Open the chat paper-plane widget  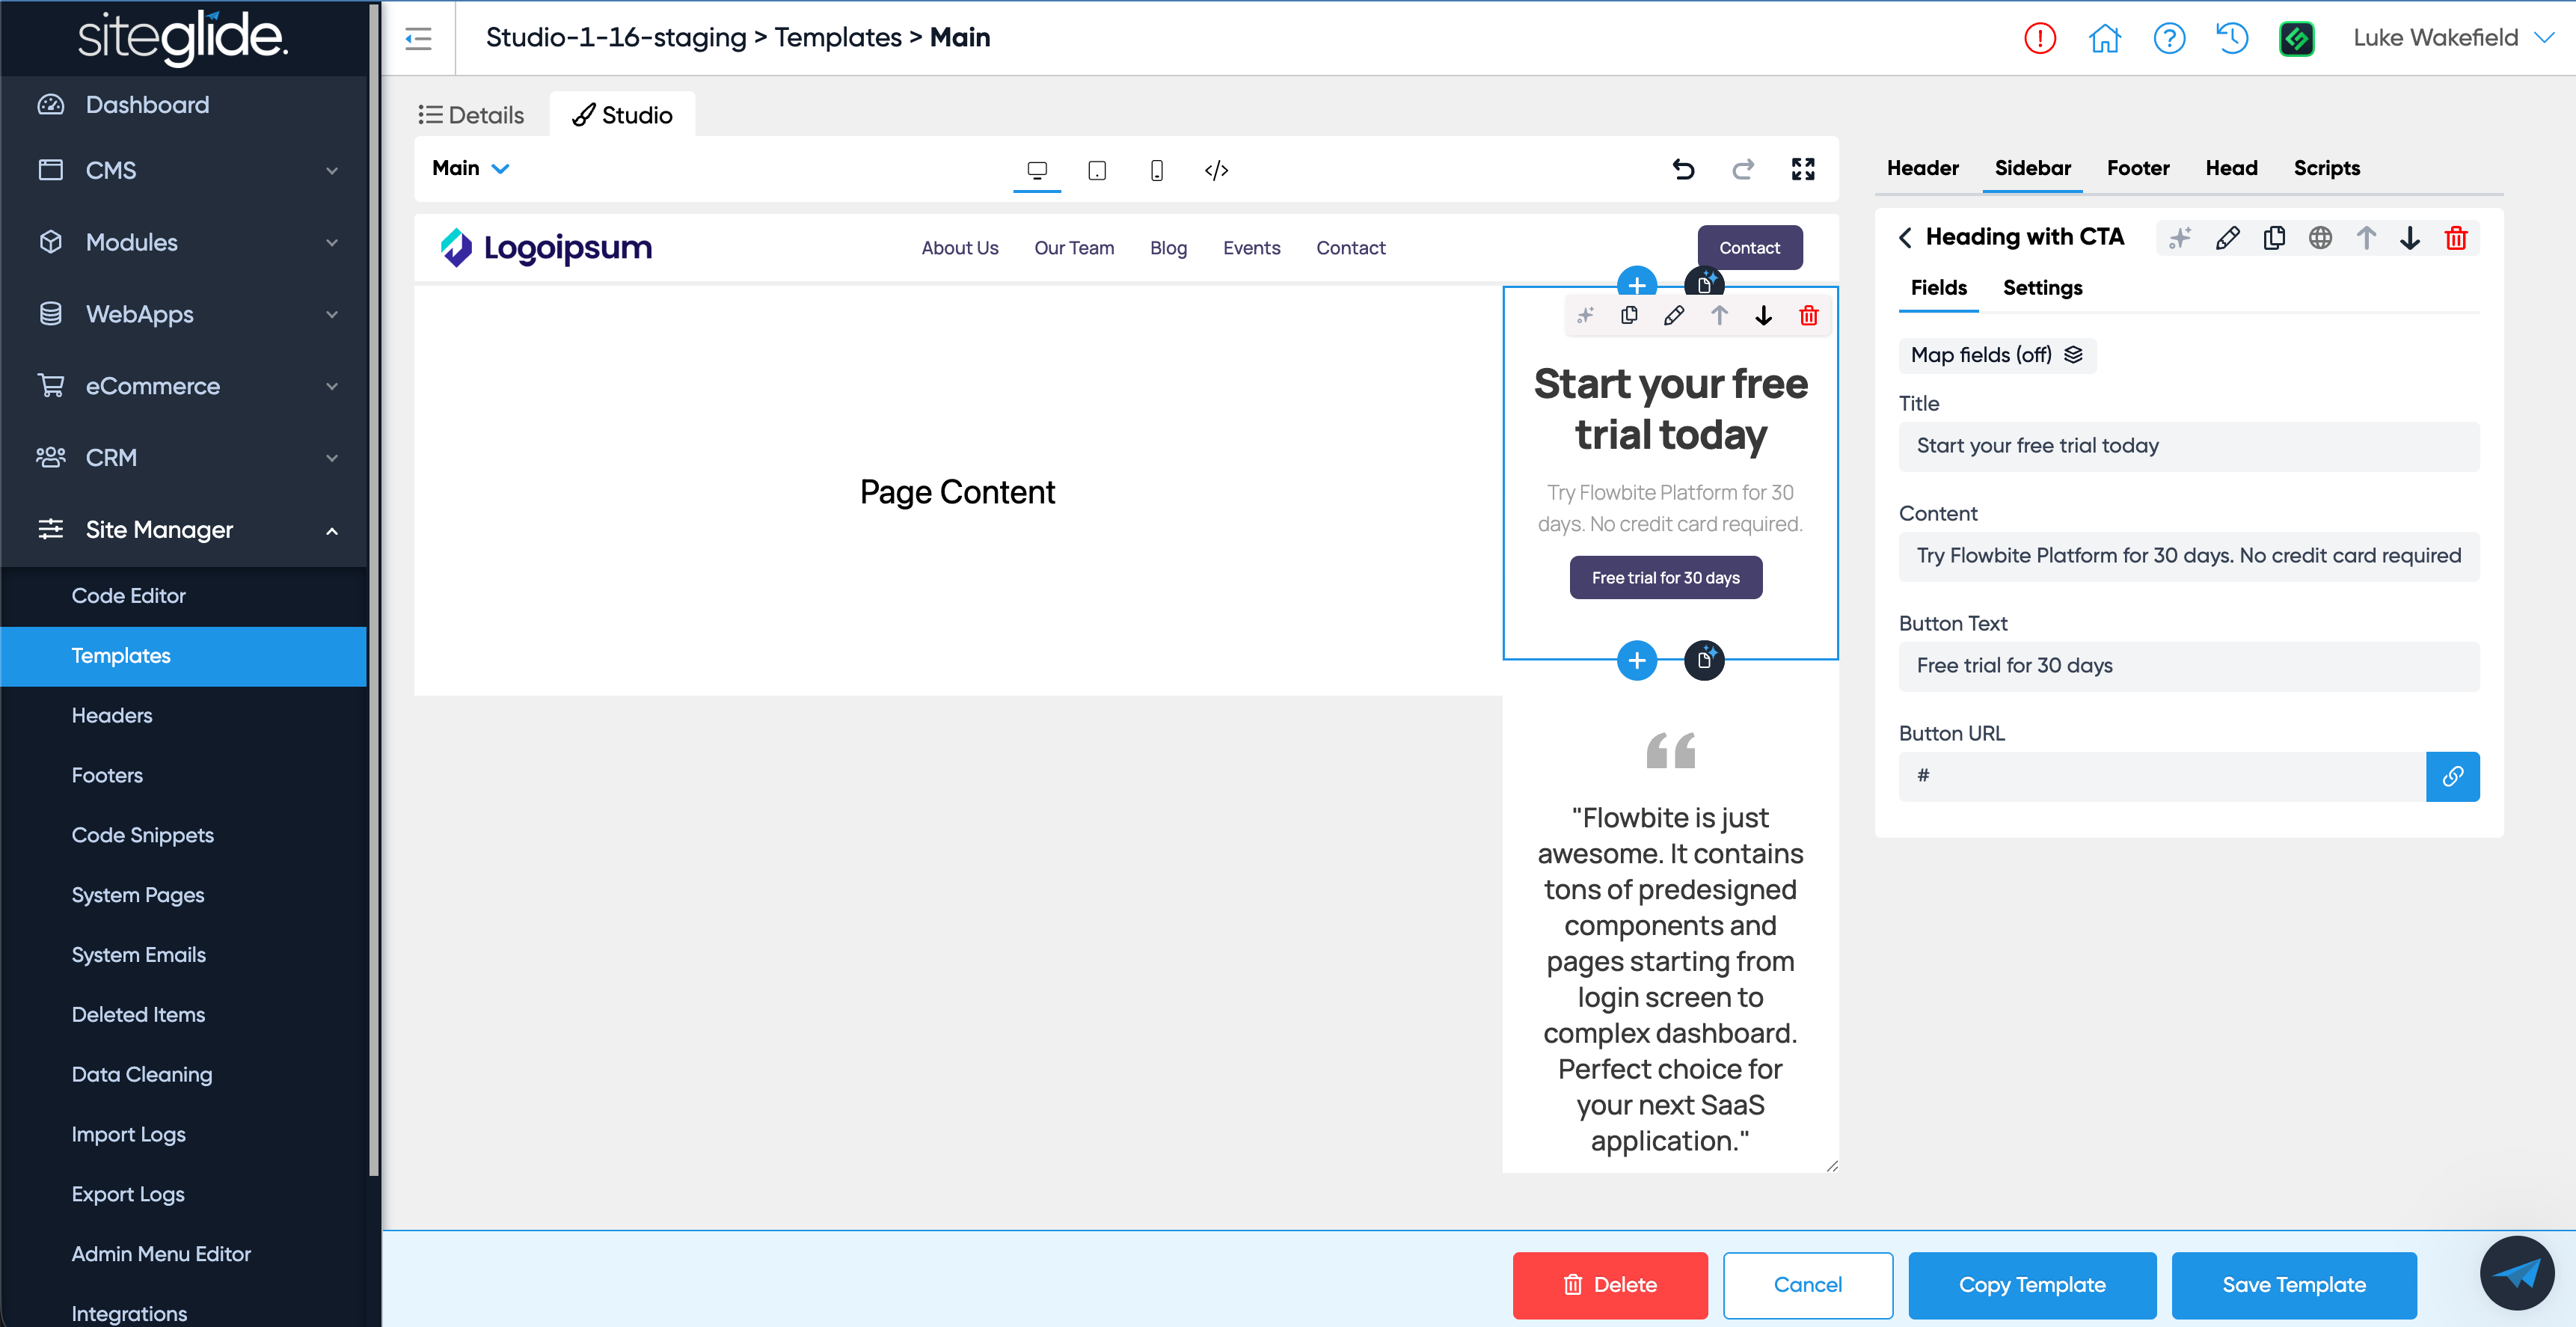2517,1273
